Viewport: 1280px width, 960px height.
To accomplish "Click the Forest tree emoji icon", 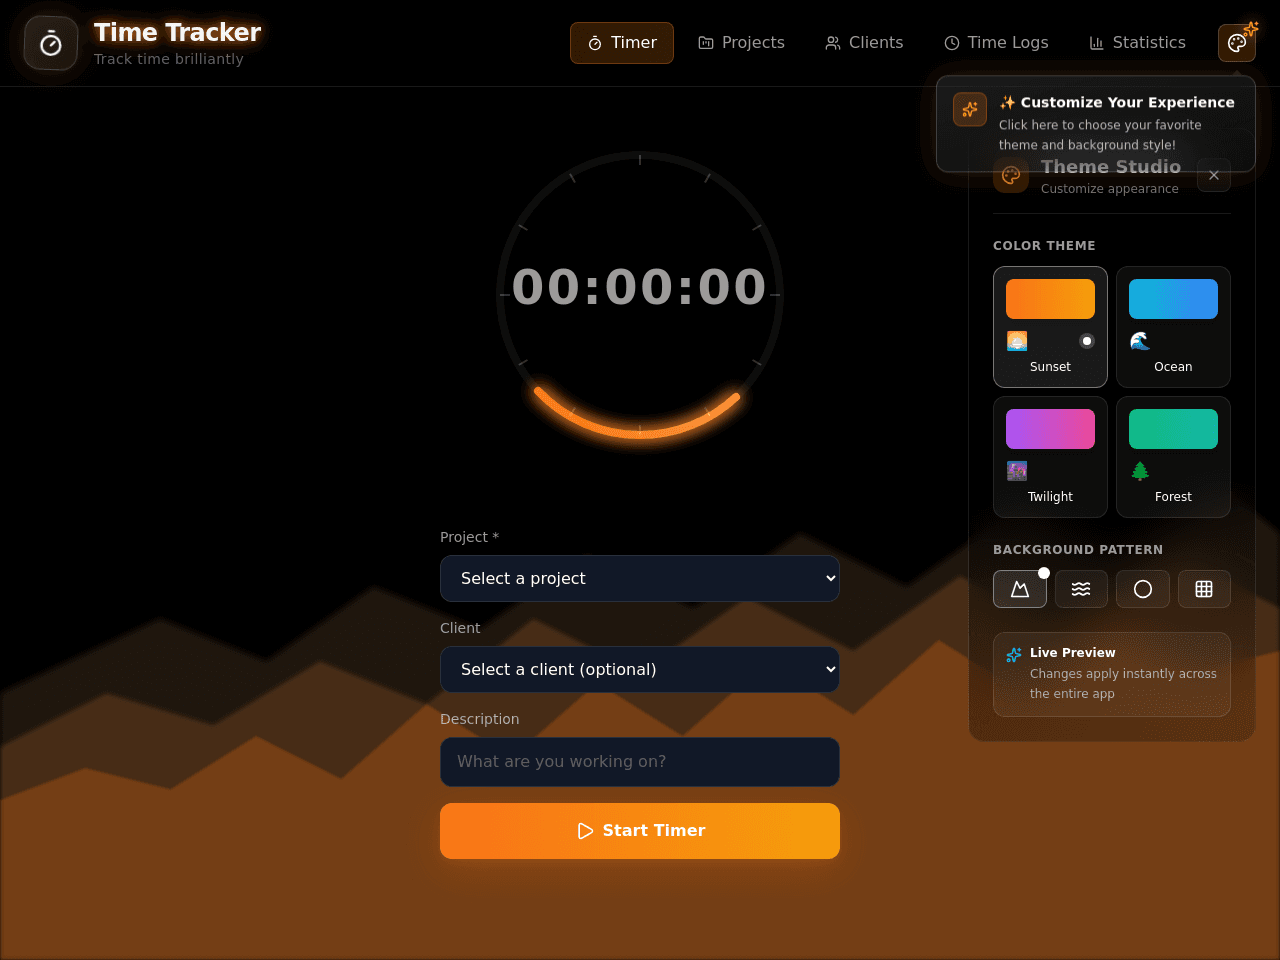I will [1140, 471].
